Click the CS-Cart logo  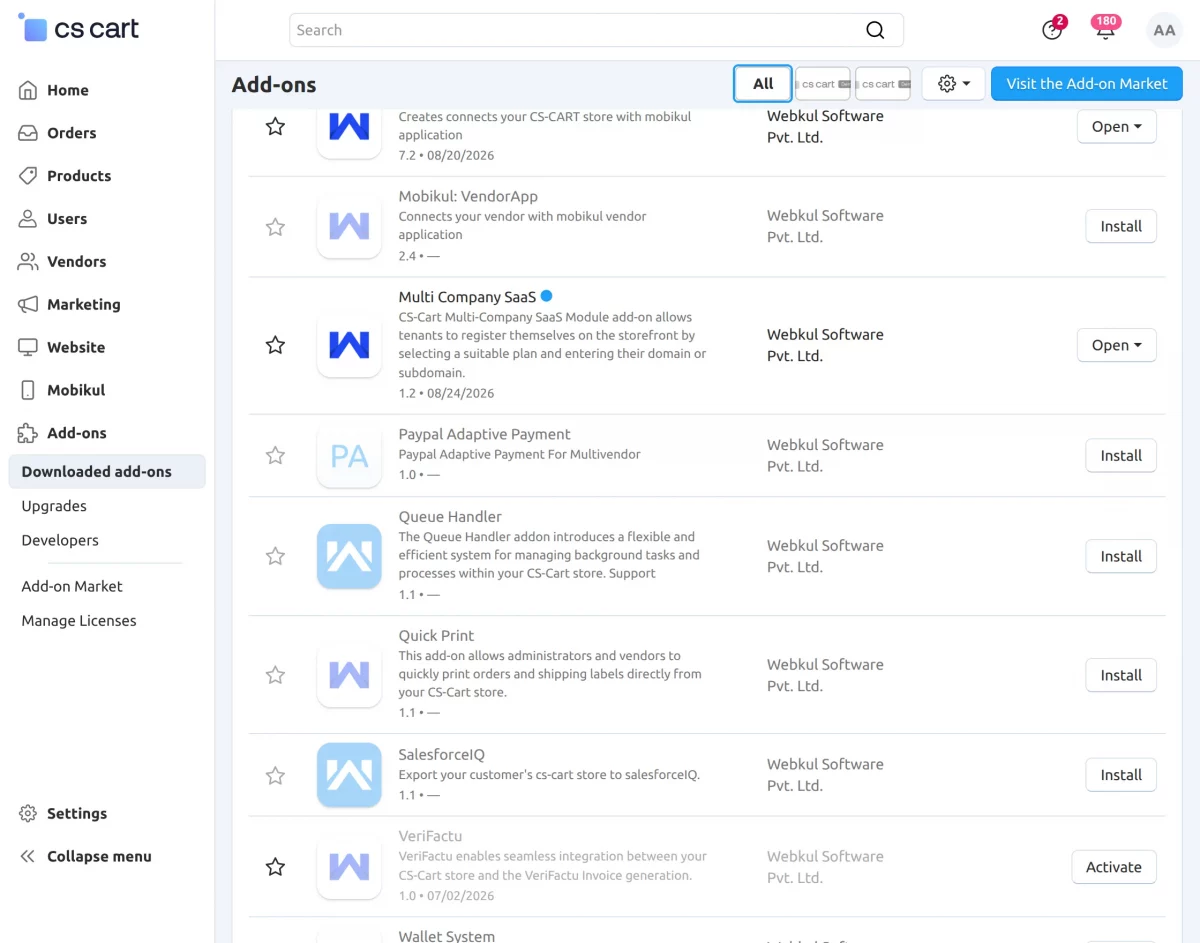coord(79,29)
